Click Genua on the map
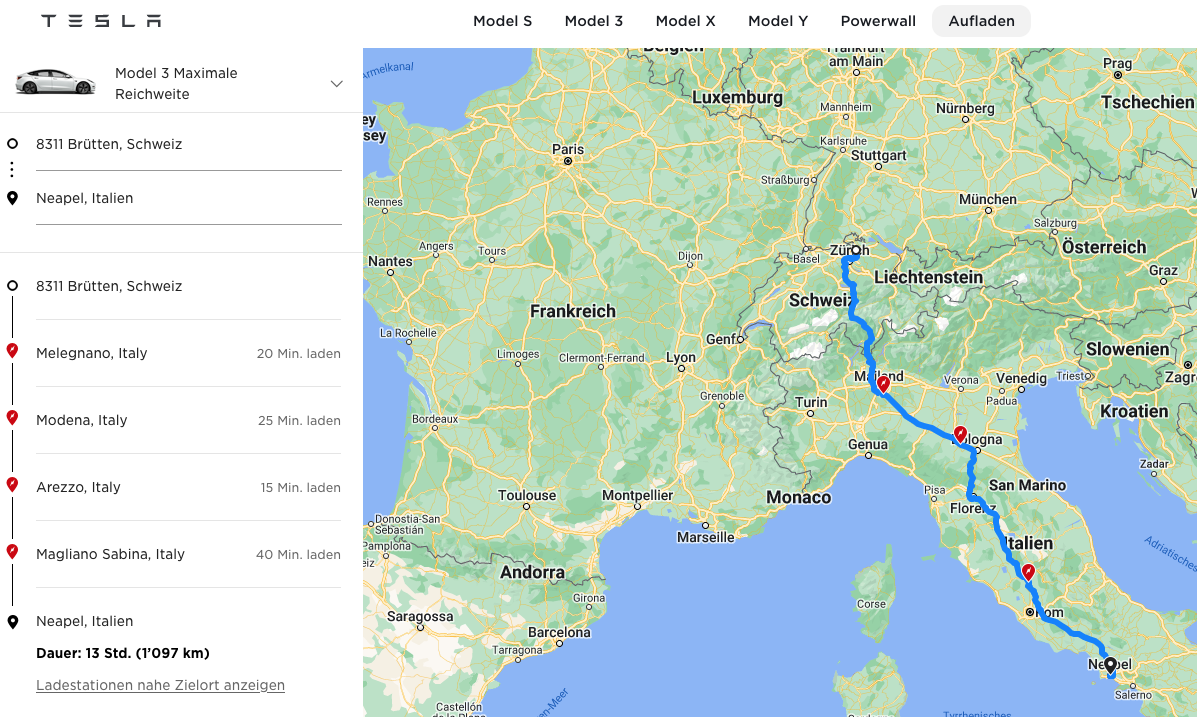Image resolution: width=1197 pixels, height=717 pixels. click(868, 445)
